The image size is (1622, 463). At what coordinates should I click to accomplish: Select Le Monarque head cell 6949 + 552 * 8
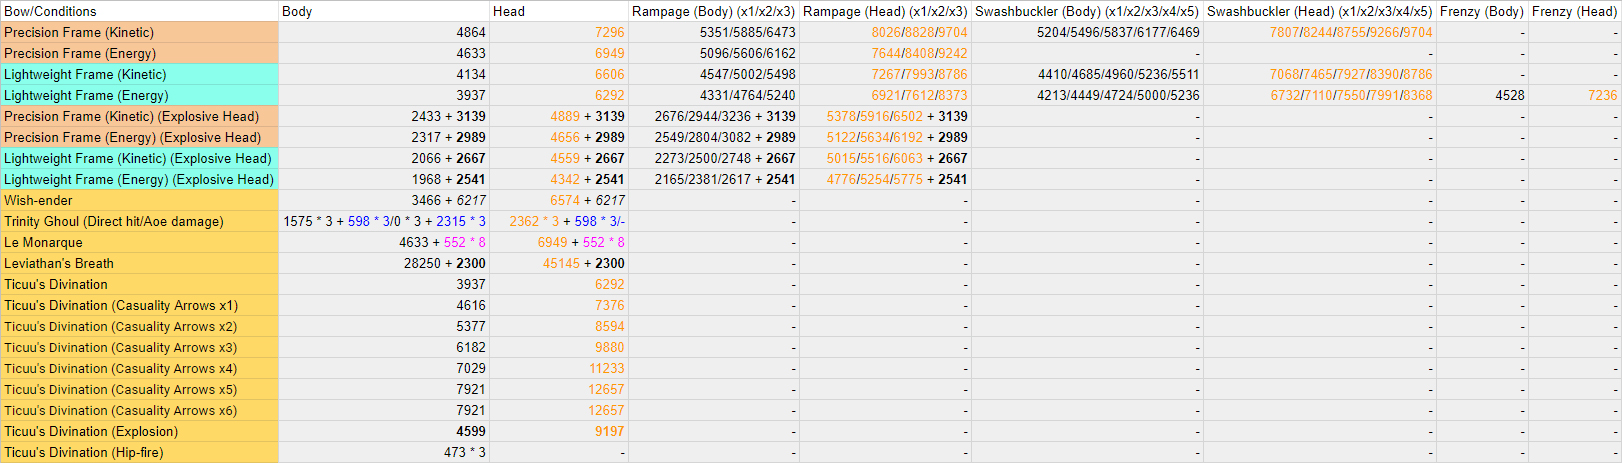tap(559, 242)
